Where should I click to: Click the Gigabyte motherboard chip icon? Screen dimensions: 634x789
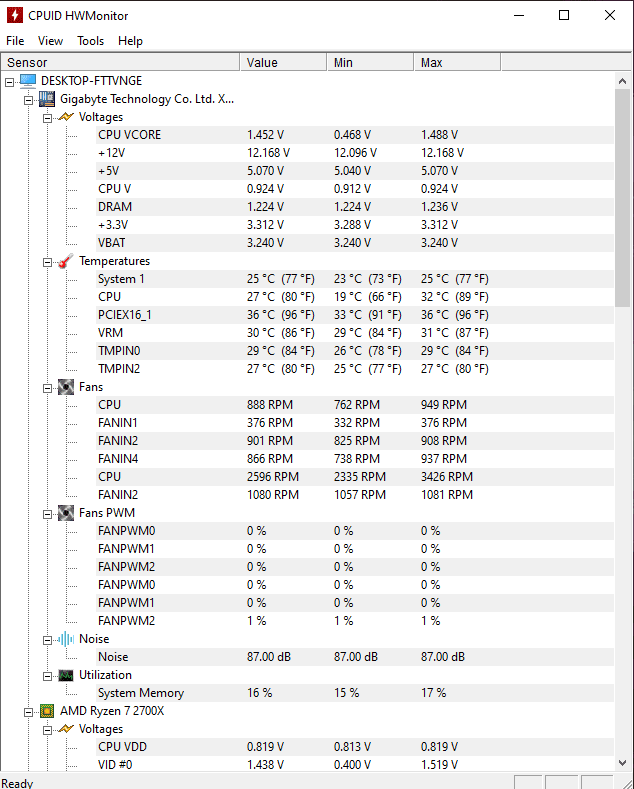pos(47,99)
